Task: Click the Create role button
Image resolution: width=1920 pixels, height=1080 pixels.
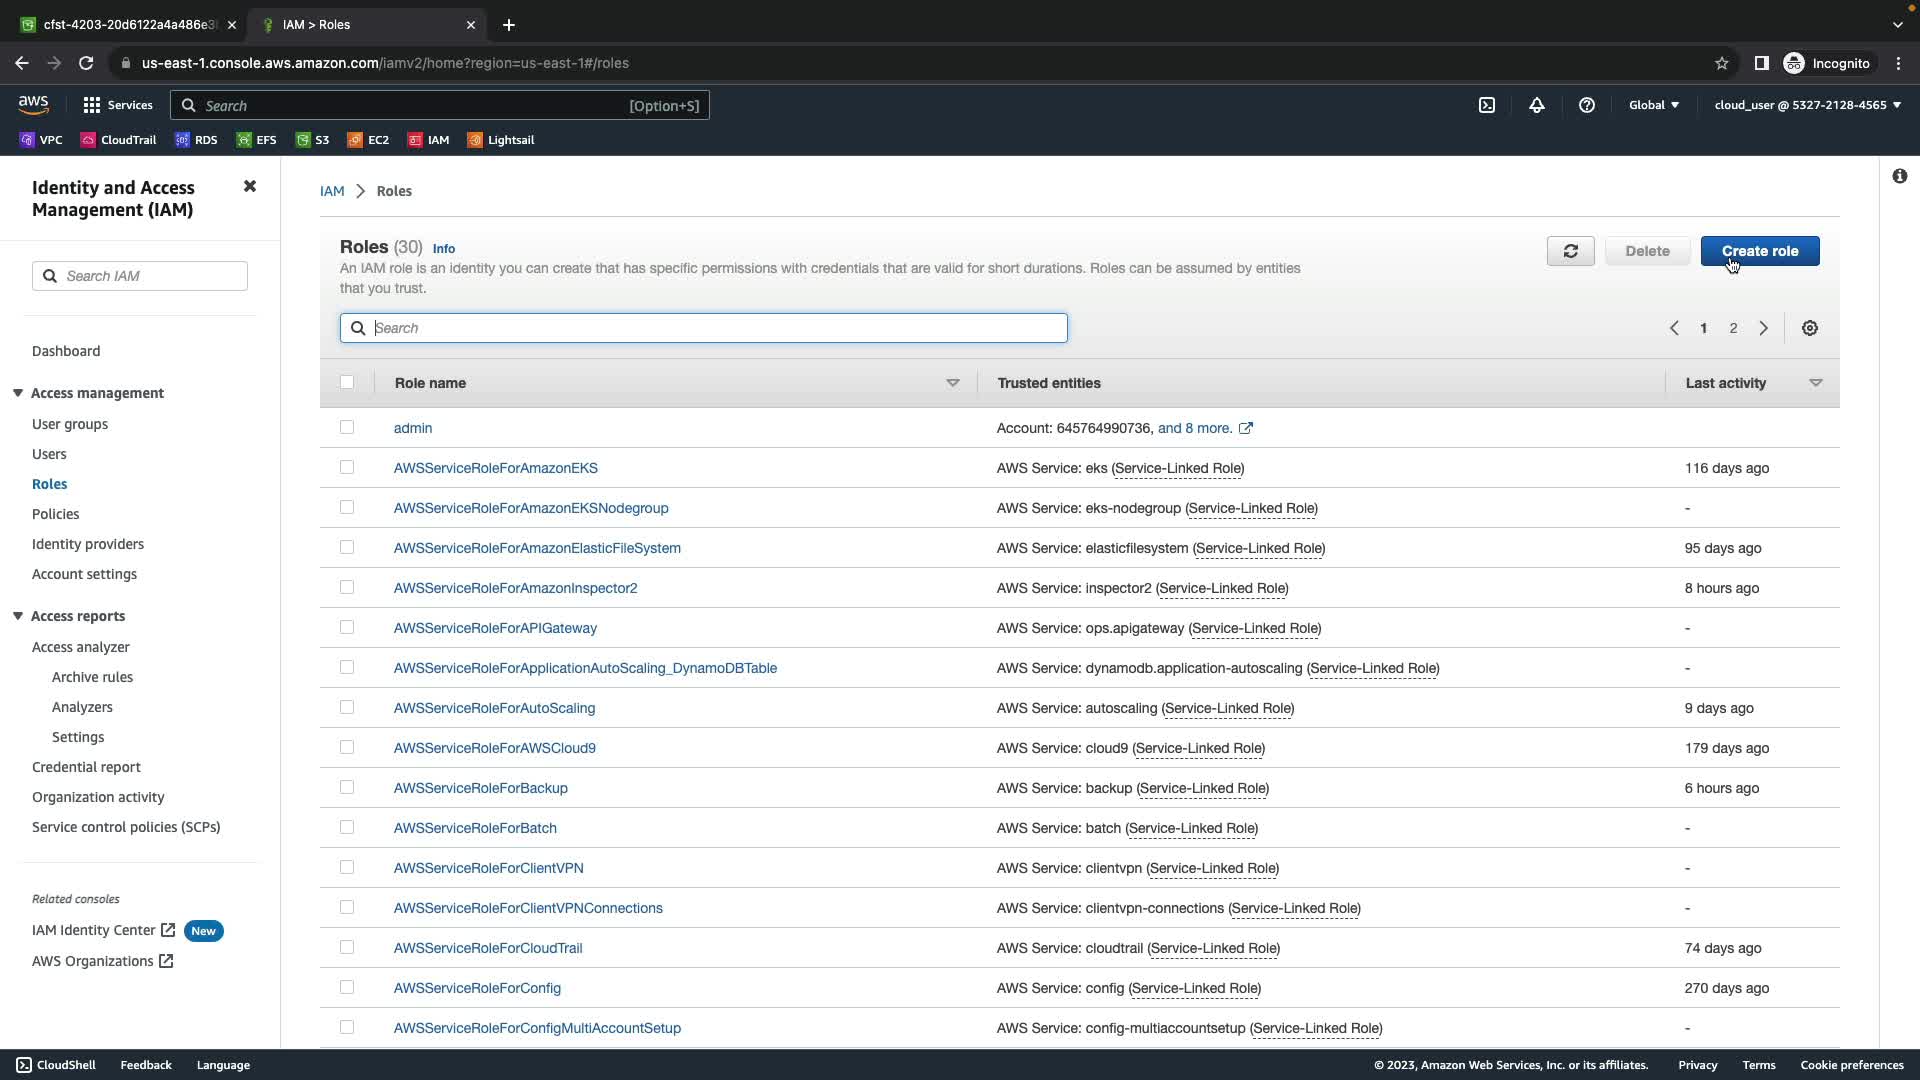Action: click(1759, 251)
